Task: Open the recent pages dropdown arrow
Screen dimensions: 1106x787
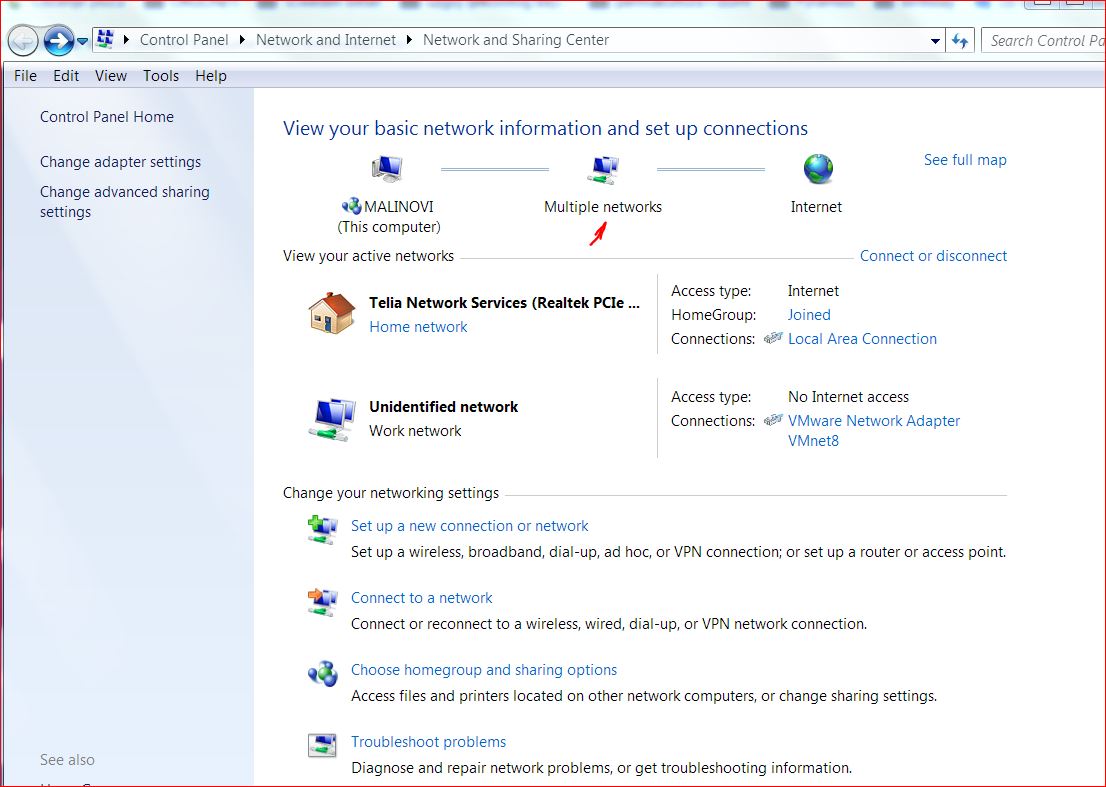Action: pyautogui.click(x=83, y=41)
